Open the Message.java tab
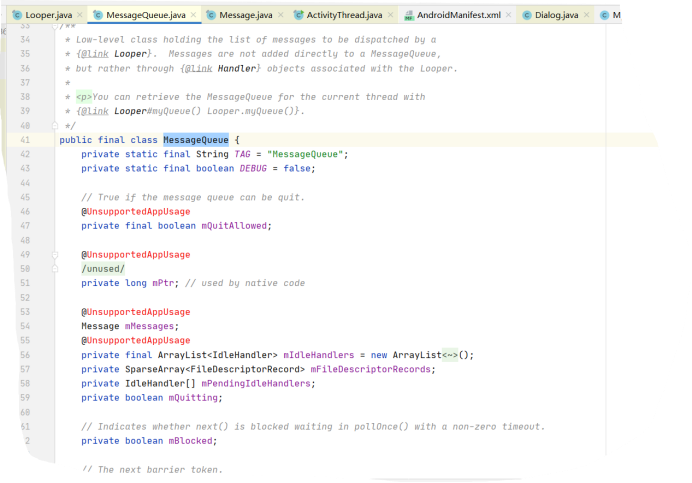Image resolution: width=692 pixels, height=483 pixels. point(245,15)
